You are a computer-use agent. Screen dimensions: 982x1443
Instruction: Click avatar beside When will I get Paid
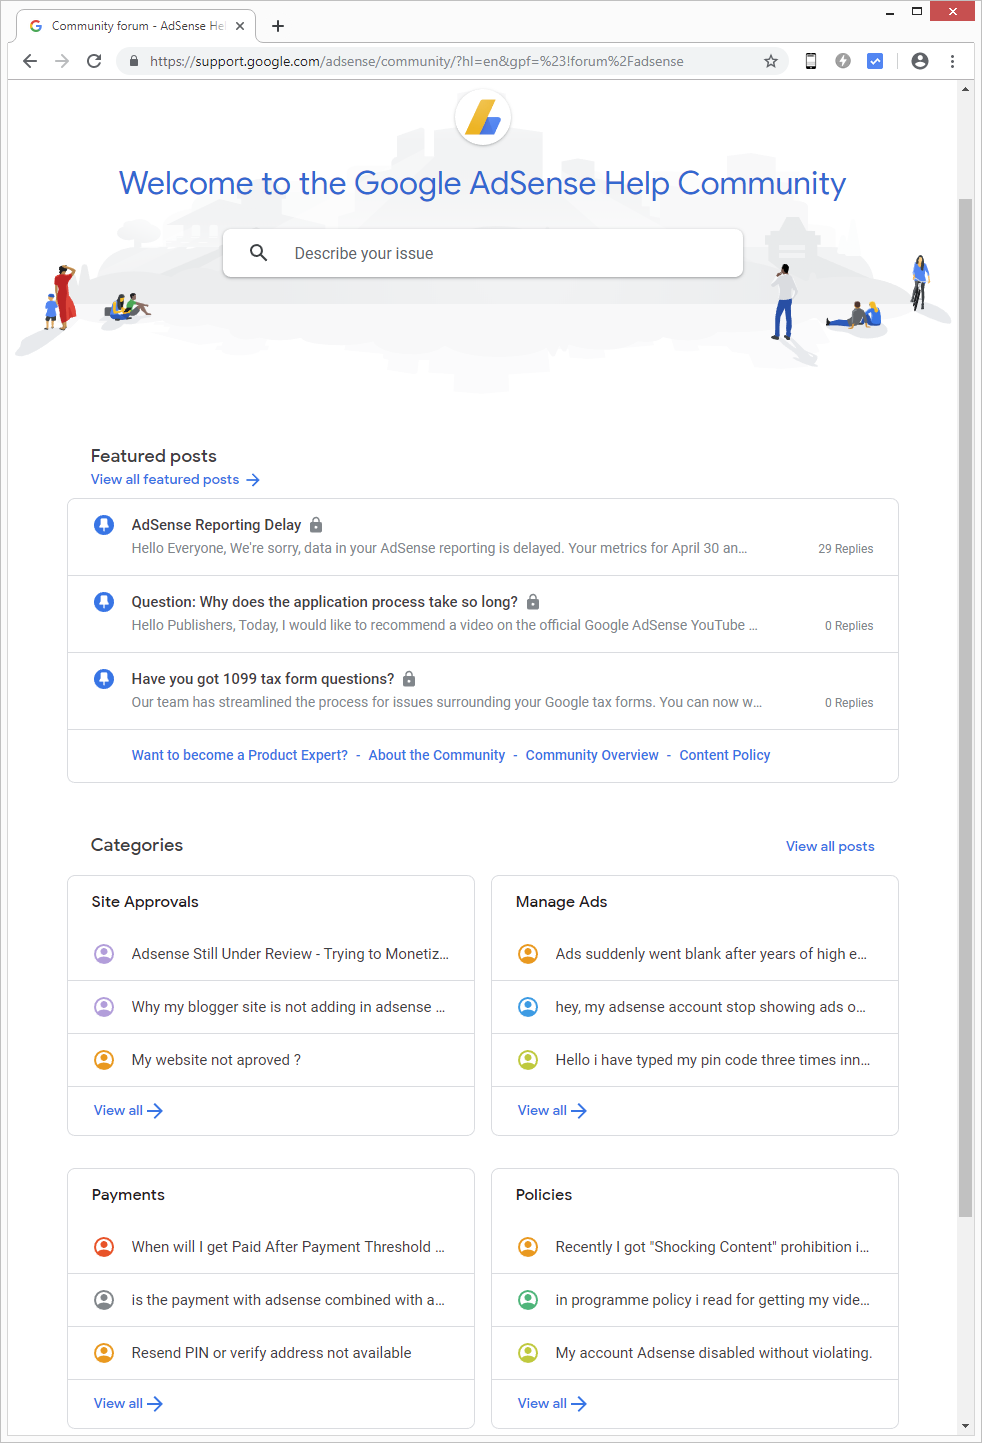(104, 1247)
